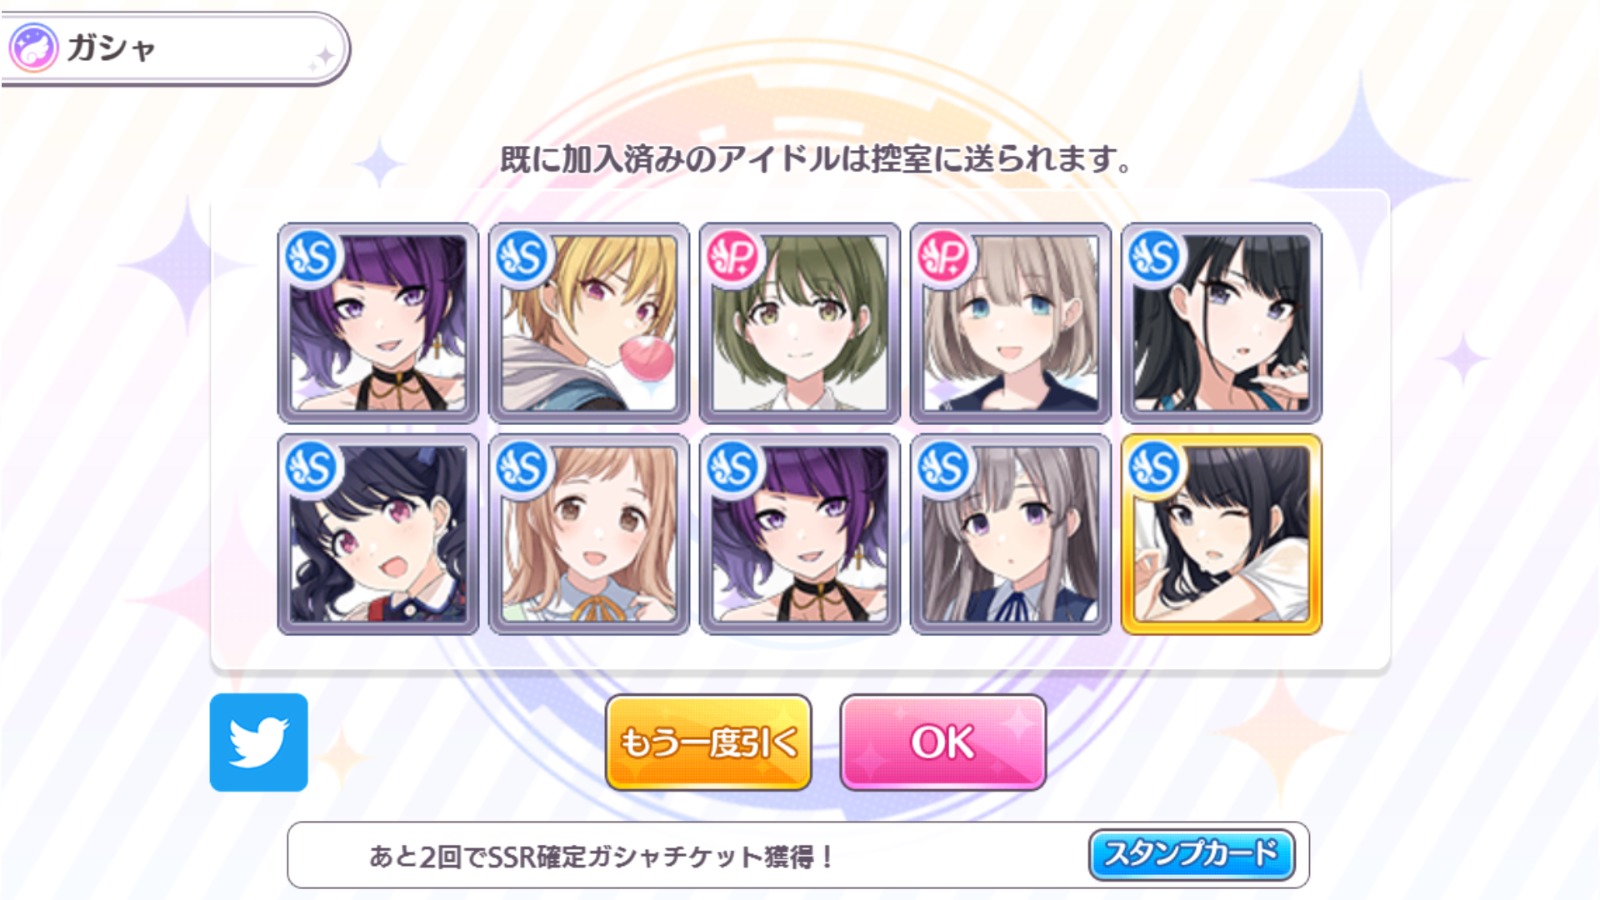Click the P badge on green-haired idol card
This screenshot has width=1600, height=900.
[734, 258]
